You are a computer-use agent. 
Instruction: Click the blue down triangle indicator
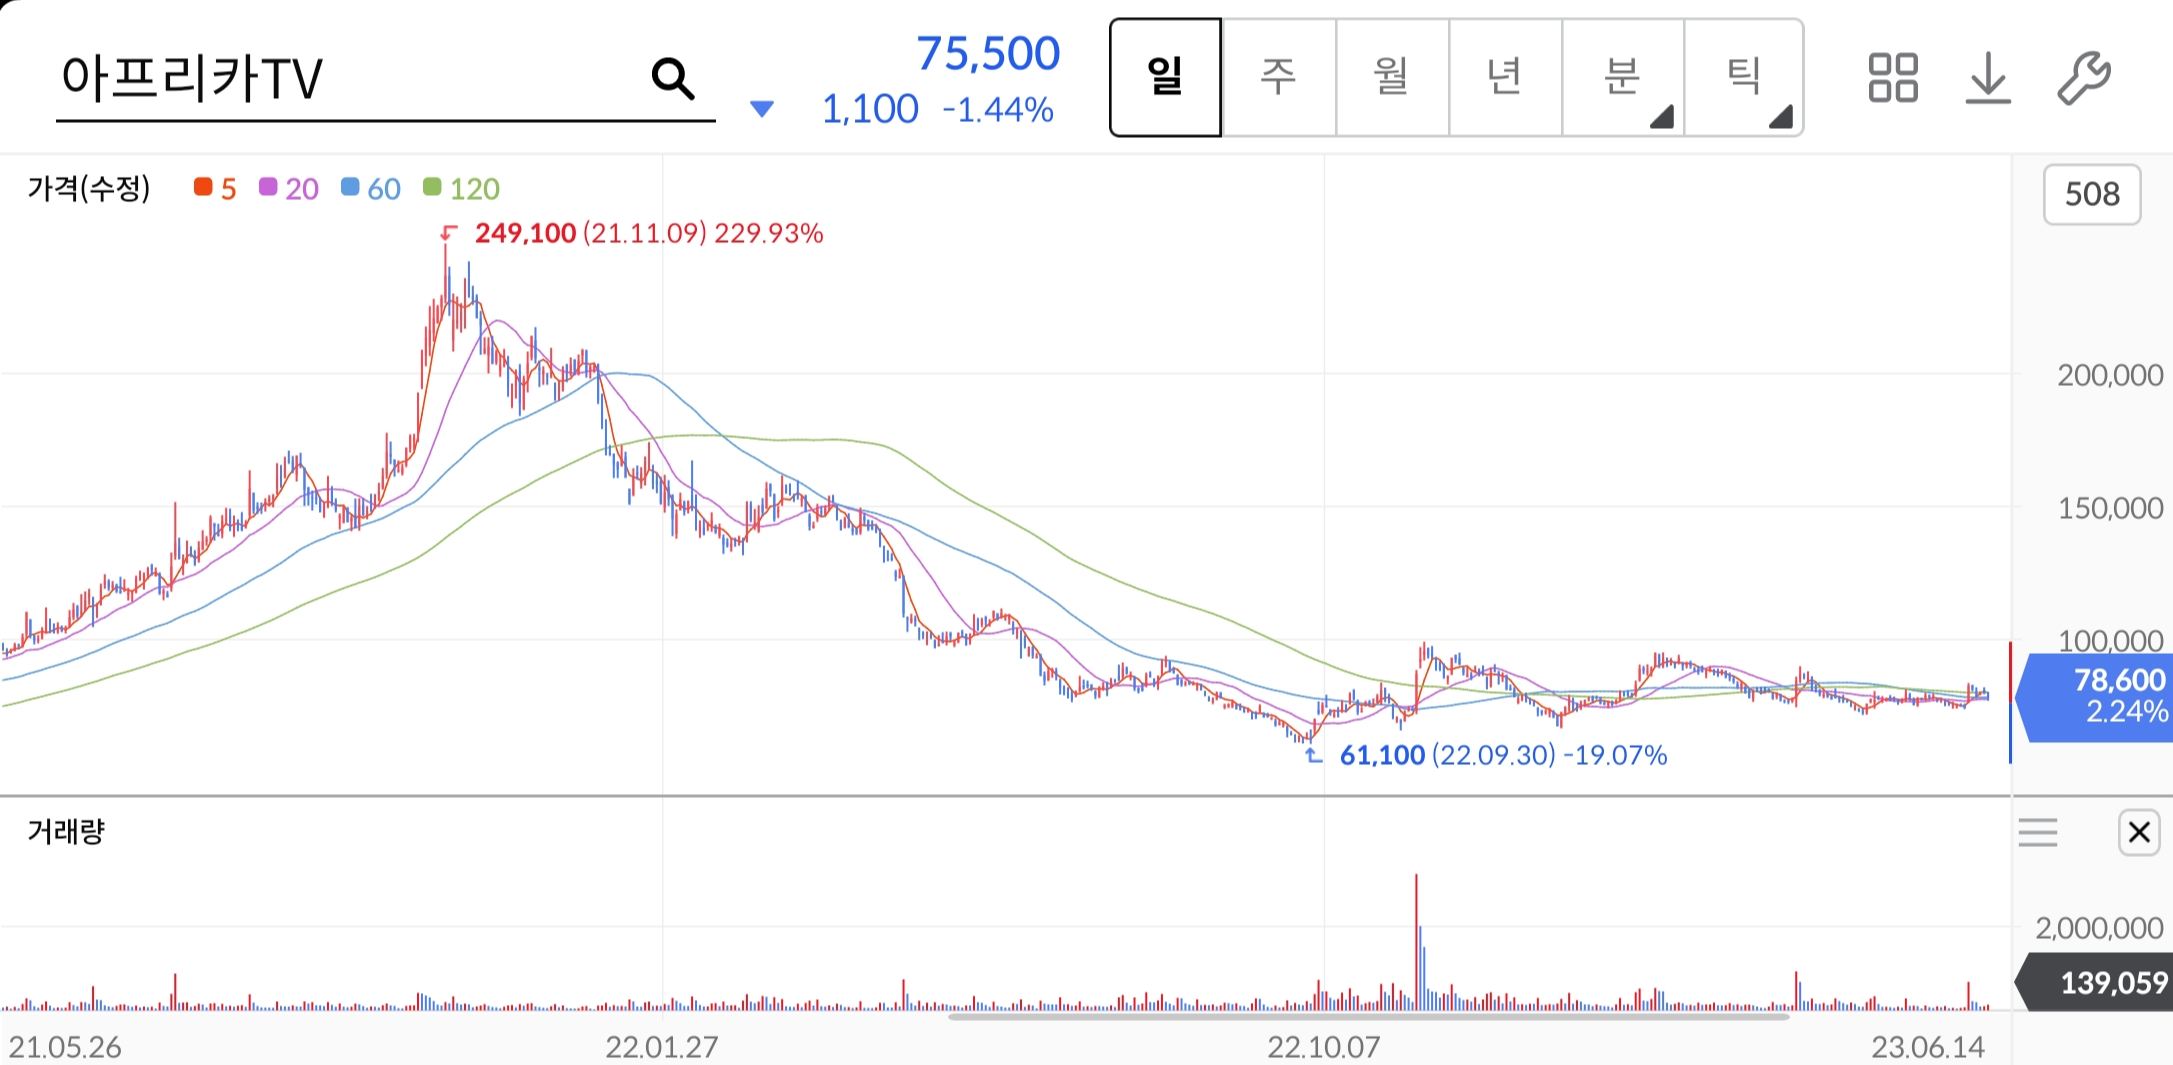(x=762, y=108)
